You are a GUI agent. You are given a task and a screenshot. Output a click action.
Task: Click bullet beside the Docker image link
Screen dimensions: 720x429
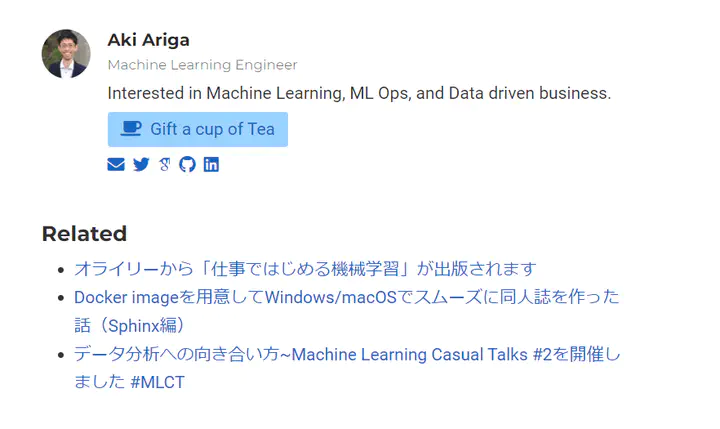coord(61,298)
